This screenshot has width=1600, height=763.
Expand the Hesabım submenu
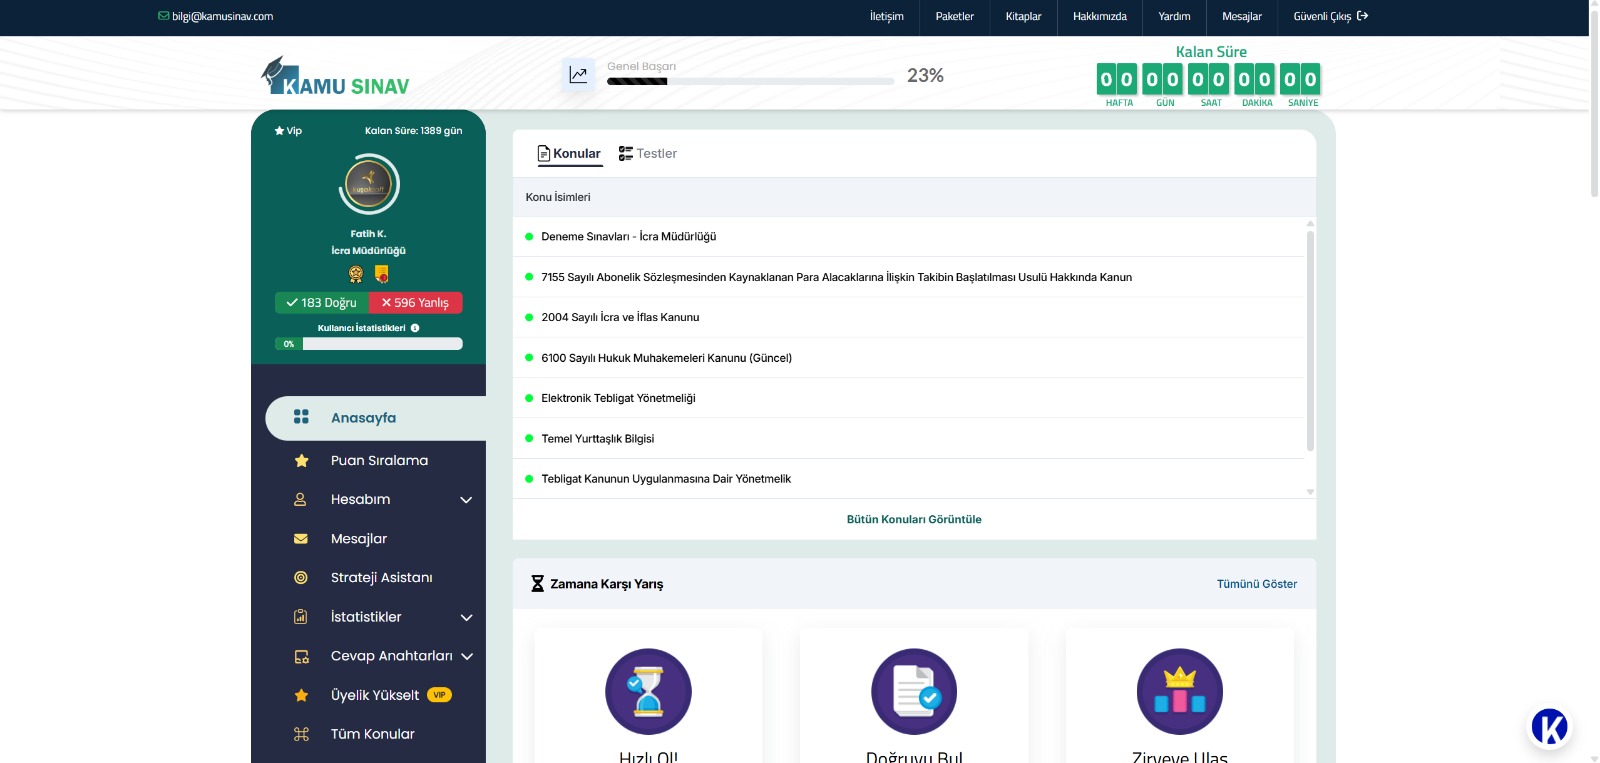466,500
